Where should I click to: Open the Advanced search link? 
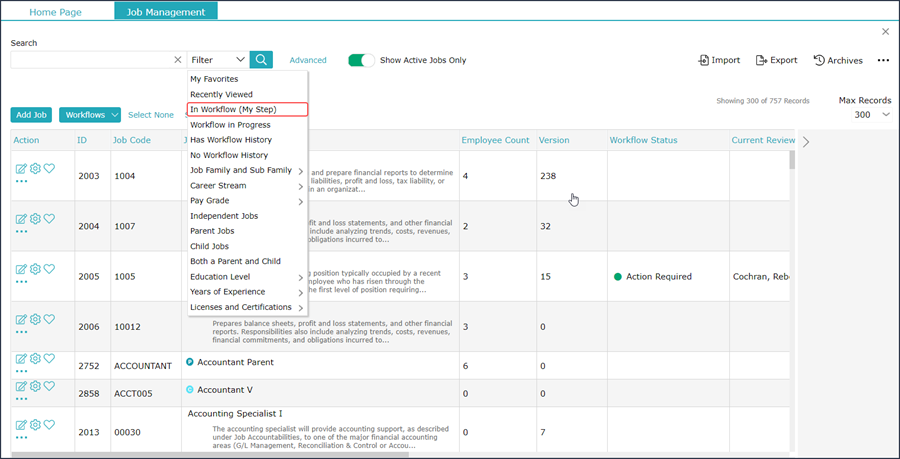308,60
